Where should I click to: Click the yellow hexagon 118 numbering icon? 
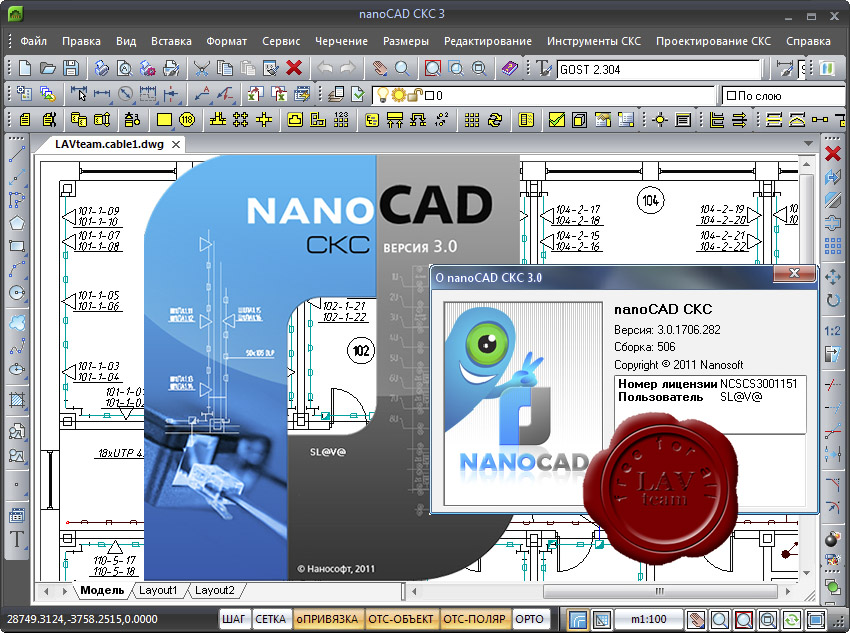click(x=187, y=119)
